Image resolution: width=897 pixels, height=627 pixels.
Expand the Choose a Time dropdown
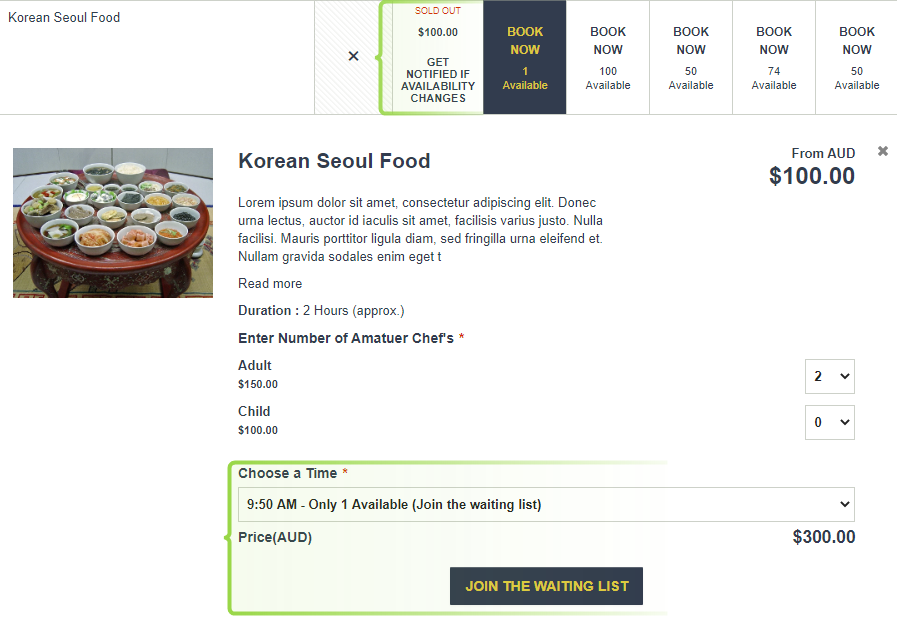(546, 505)
